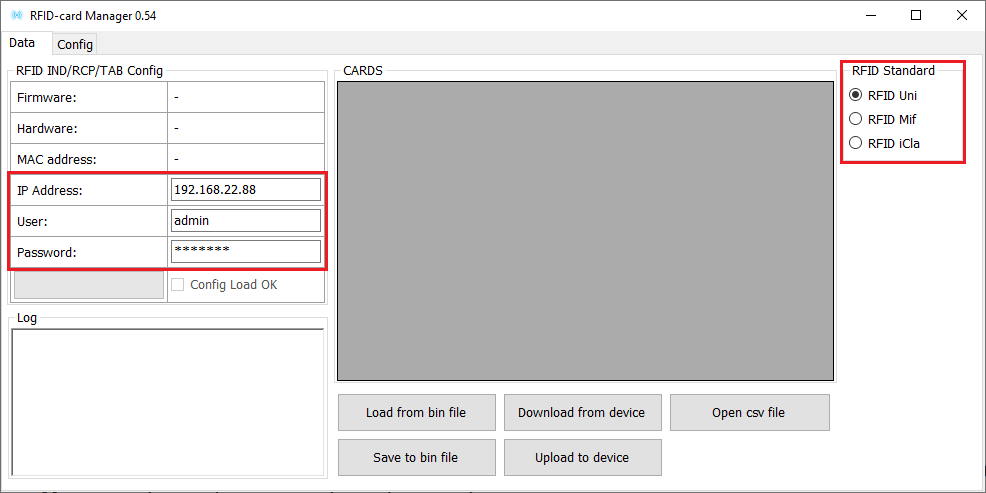This screenshot has height=493, width=986.
Task: Click the RFID-card Manager title bar icon
Action: coord(16,16)
